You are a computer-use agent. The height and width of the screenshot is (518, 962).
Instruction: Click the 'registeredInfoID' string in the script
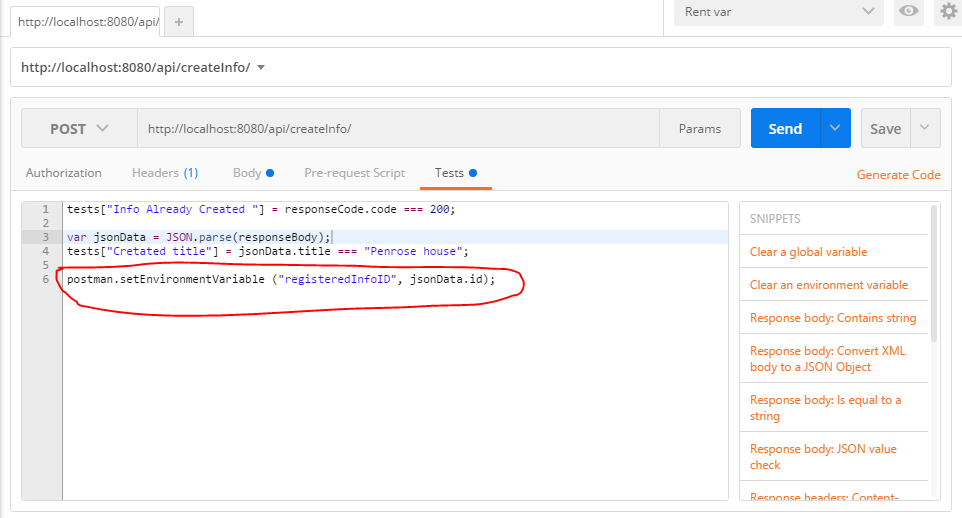point(337,279)
